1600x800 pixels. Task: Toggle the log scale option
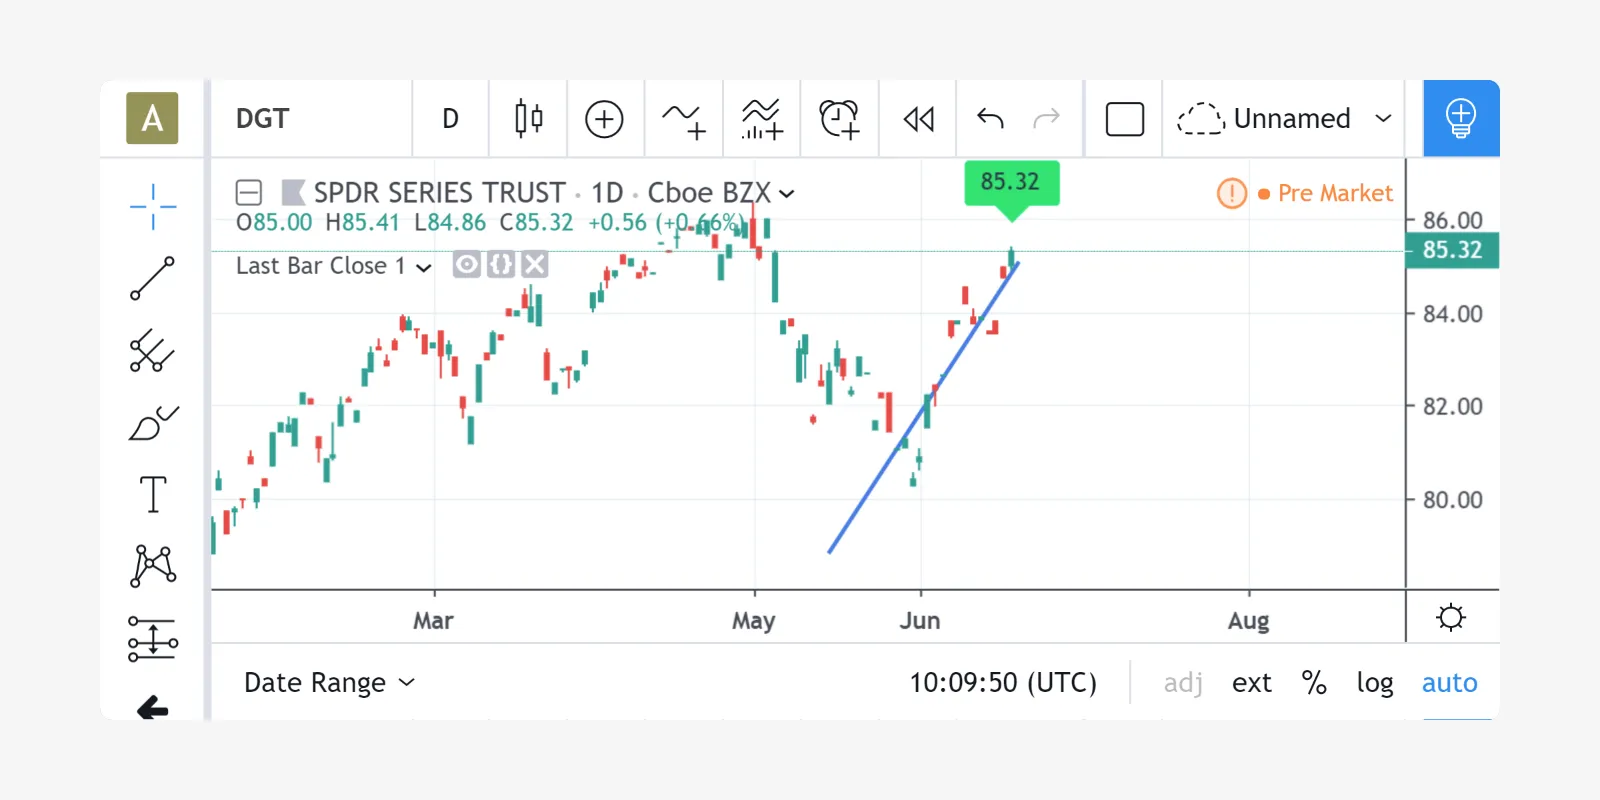point(1375,683)
